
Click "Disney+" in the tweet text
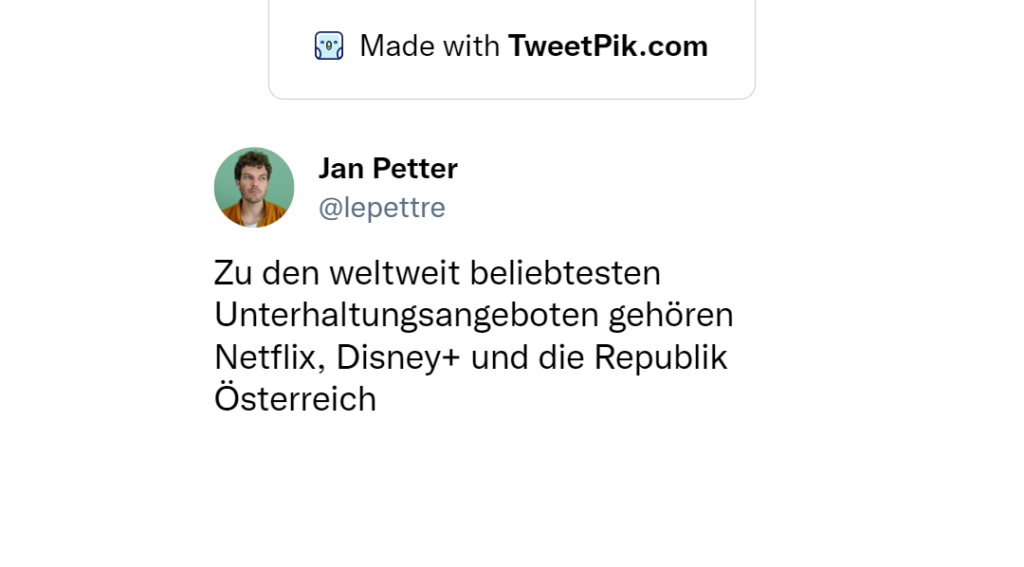398,357
